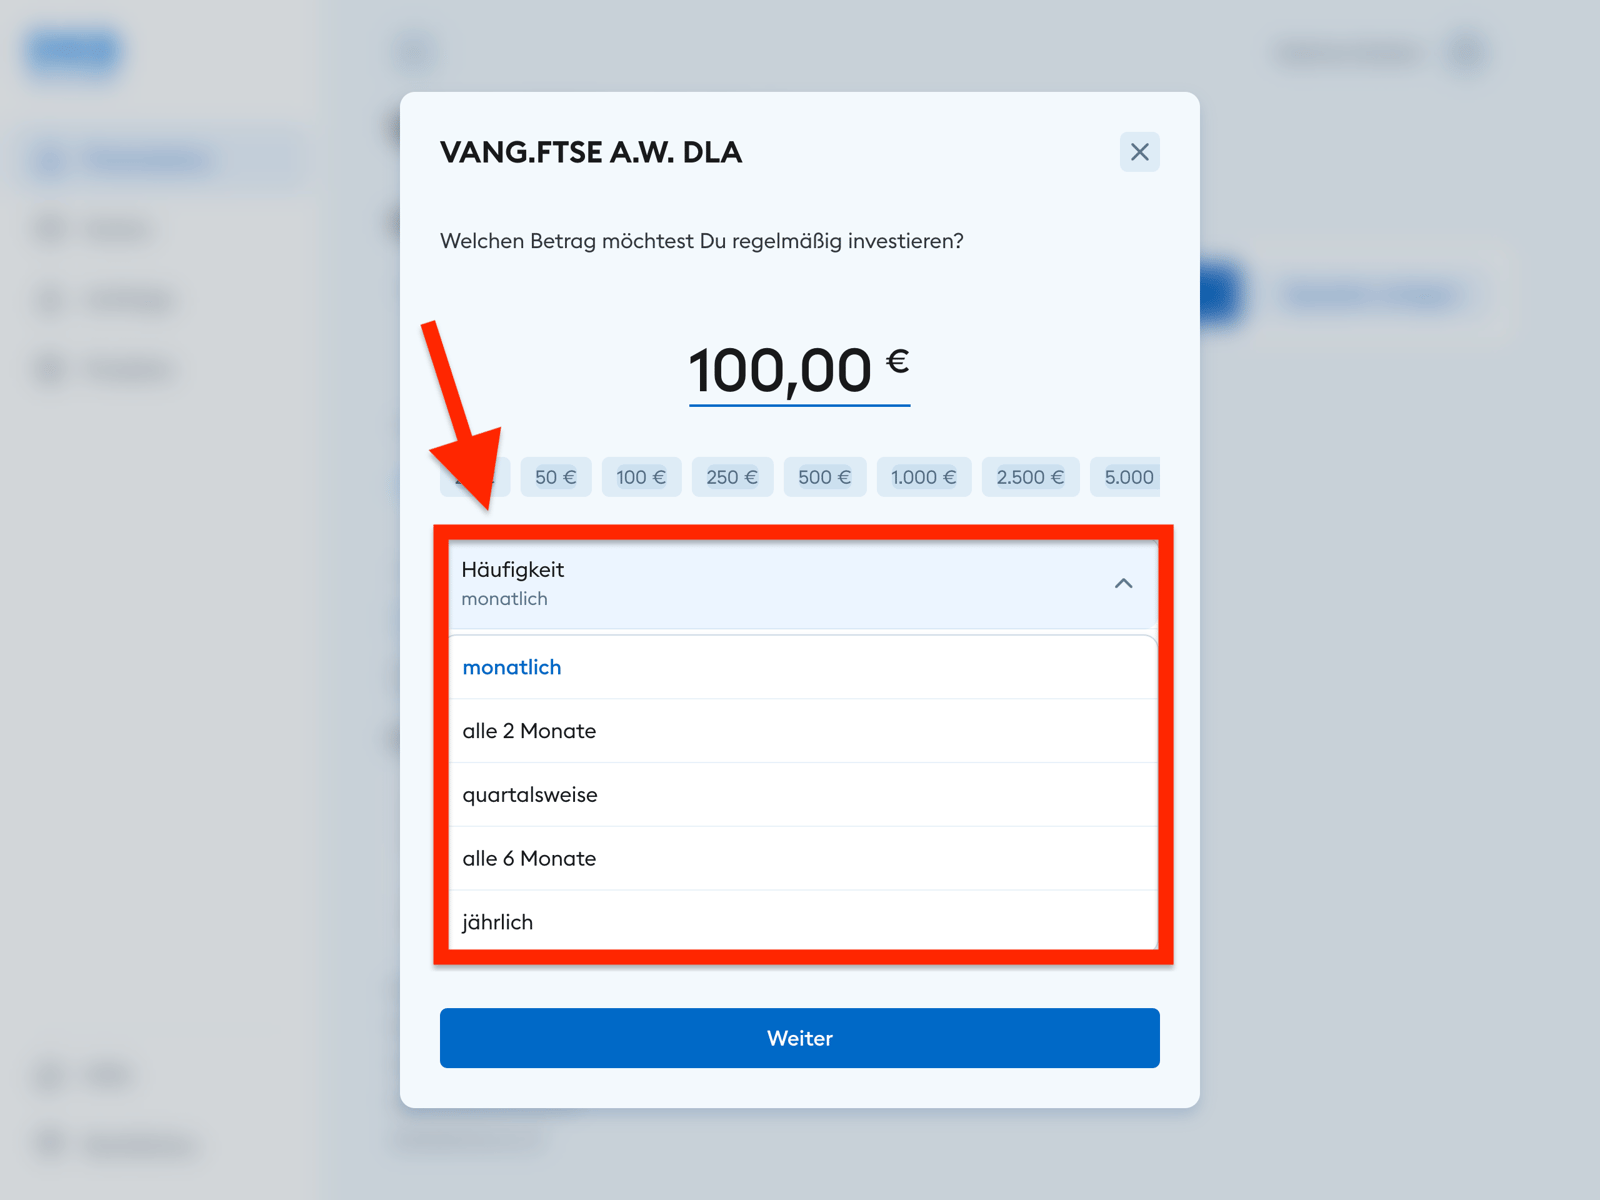This screenshot has height=1200, width=1600.
Task: Collapse the Häufigkeit list via the chevron
Action: [x=1125, y=584]
